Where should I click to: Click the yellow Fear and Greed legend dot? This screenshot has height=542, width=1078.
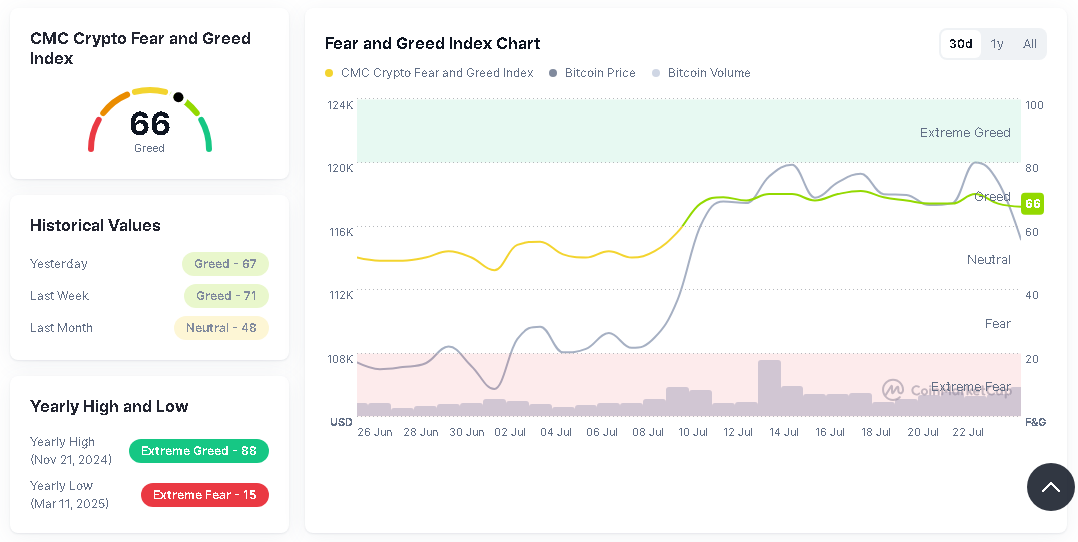(x=329, y=73)
